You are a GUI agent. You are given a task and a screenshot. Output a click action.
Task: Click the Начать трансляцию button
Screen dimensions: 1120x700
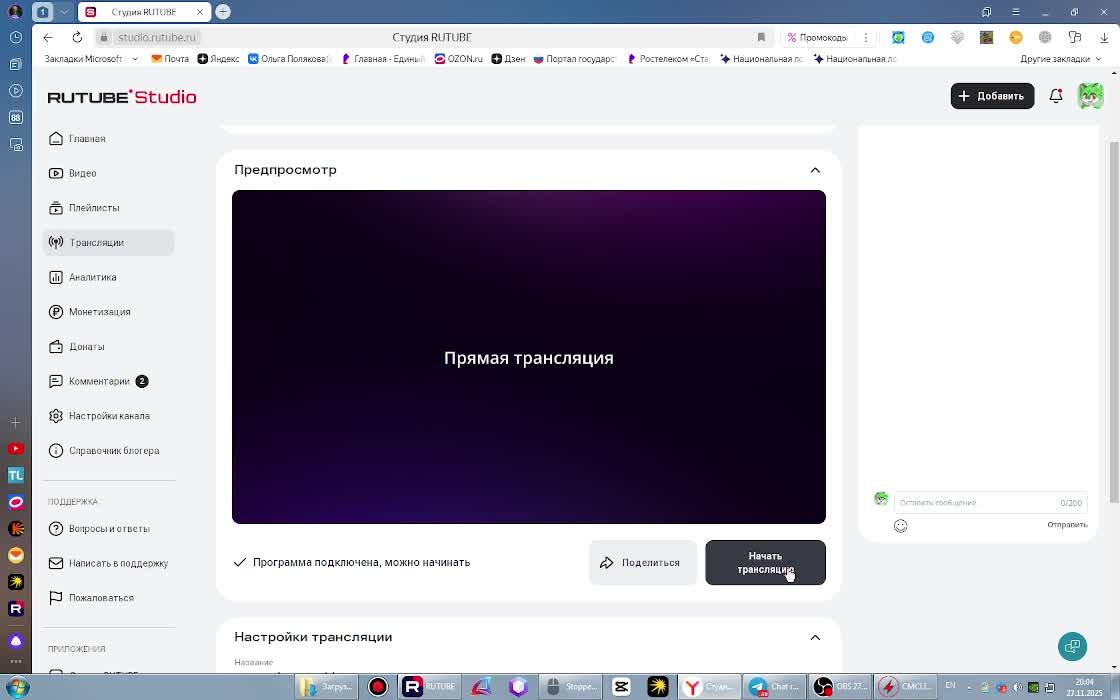(x=765, y=562)
